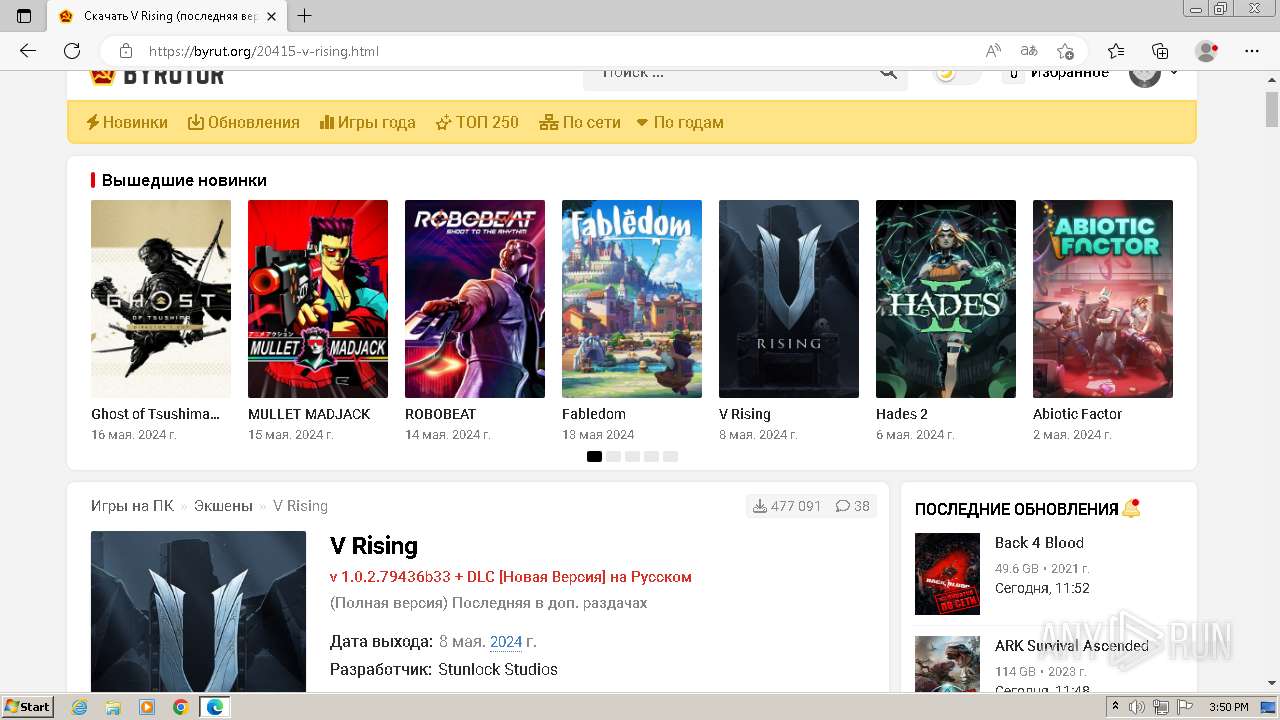Click the Stunlock Studios developer text

pos(498,669)
